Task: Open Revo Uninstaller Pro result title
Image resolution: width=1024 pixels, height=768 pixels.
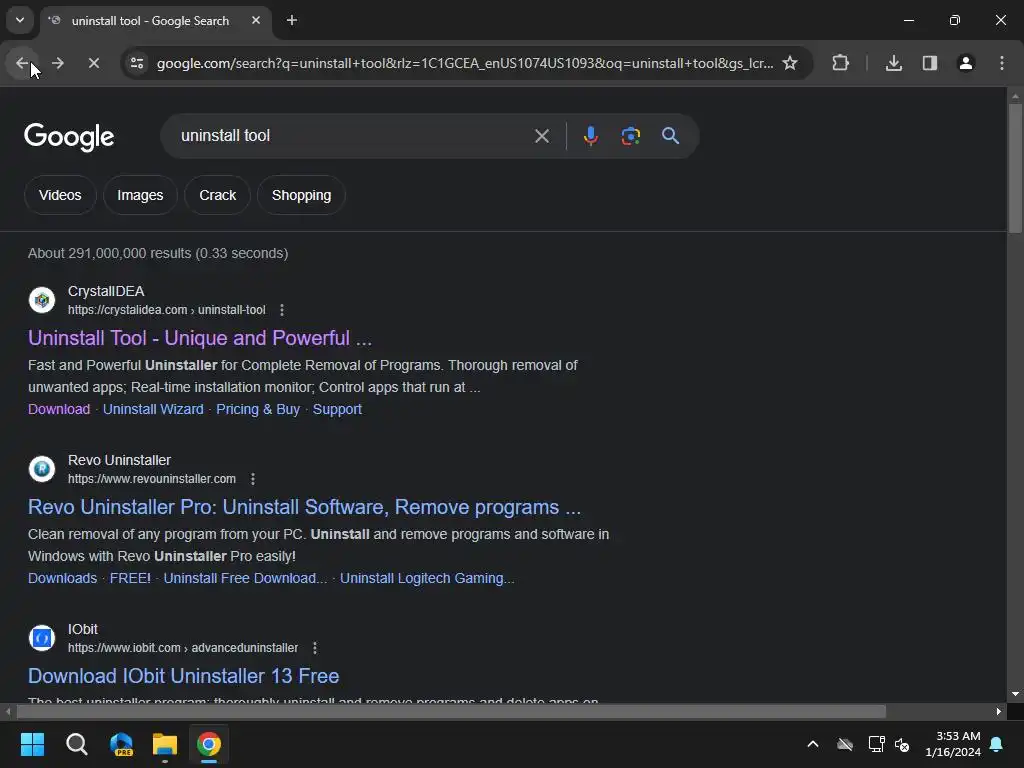Action: point(304,507)
